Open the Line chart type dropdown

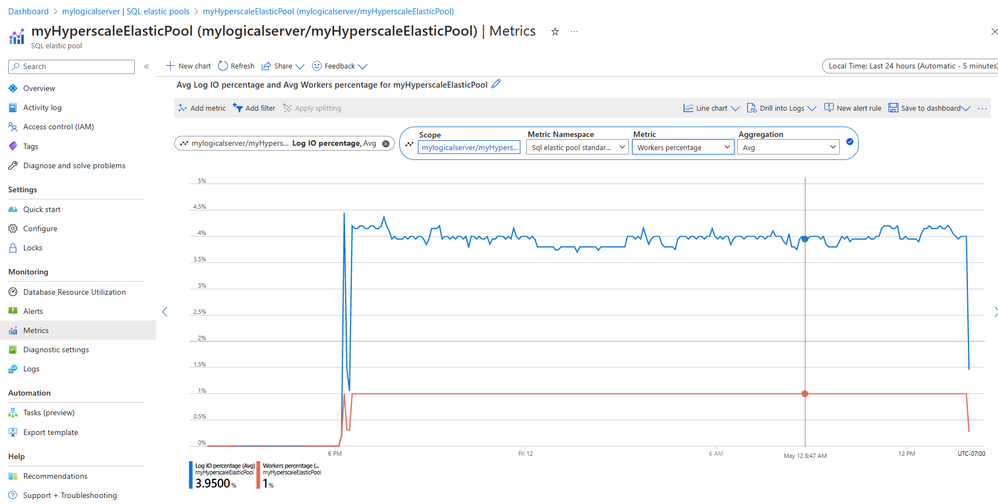point(712,108)
